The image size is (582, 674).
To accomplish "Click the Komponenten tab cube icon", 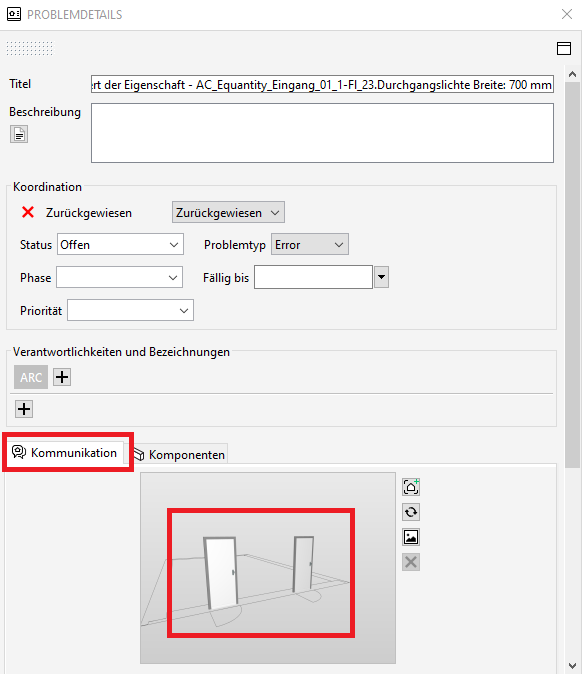I will pyautogui.click(x=138, y=454).
